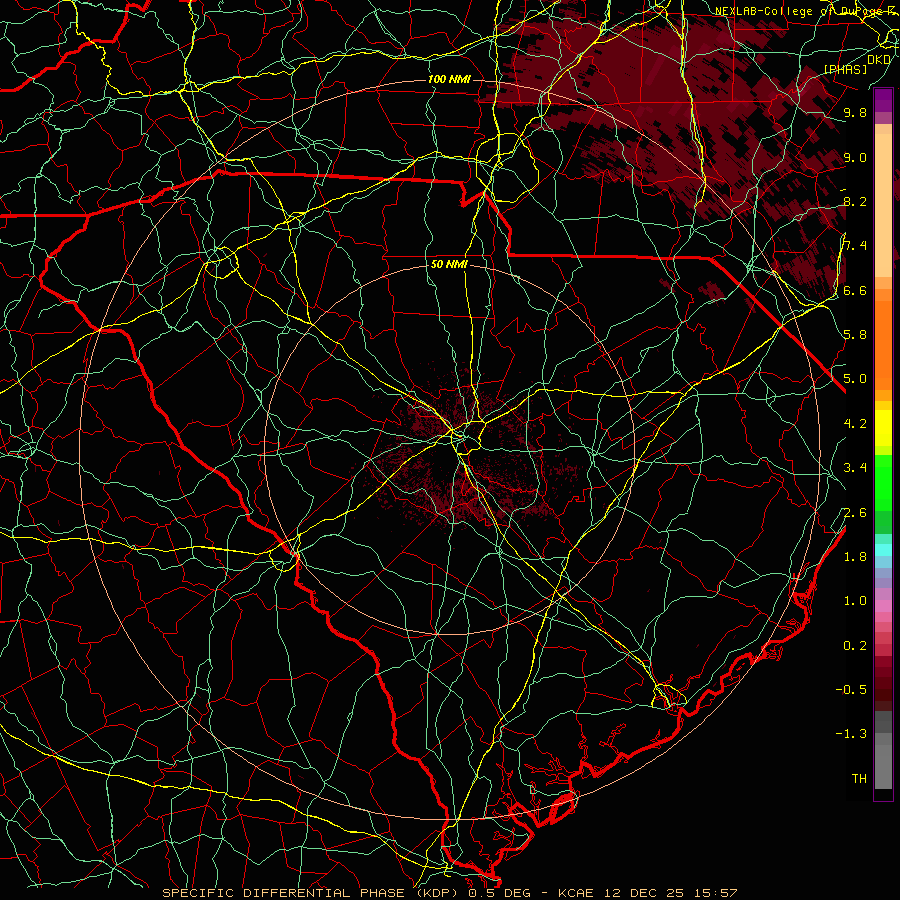Click the 9.0 value on color scale
Screen dimensions: 900x900
[x=855, y=158]
